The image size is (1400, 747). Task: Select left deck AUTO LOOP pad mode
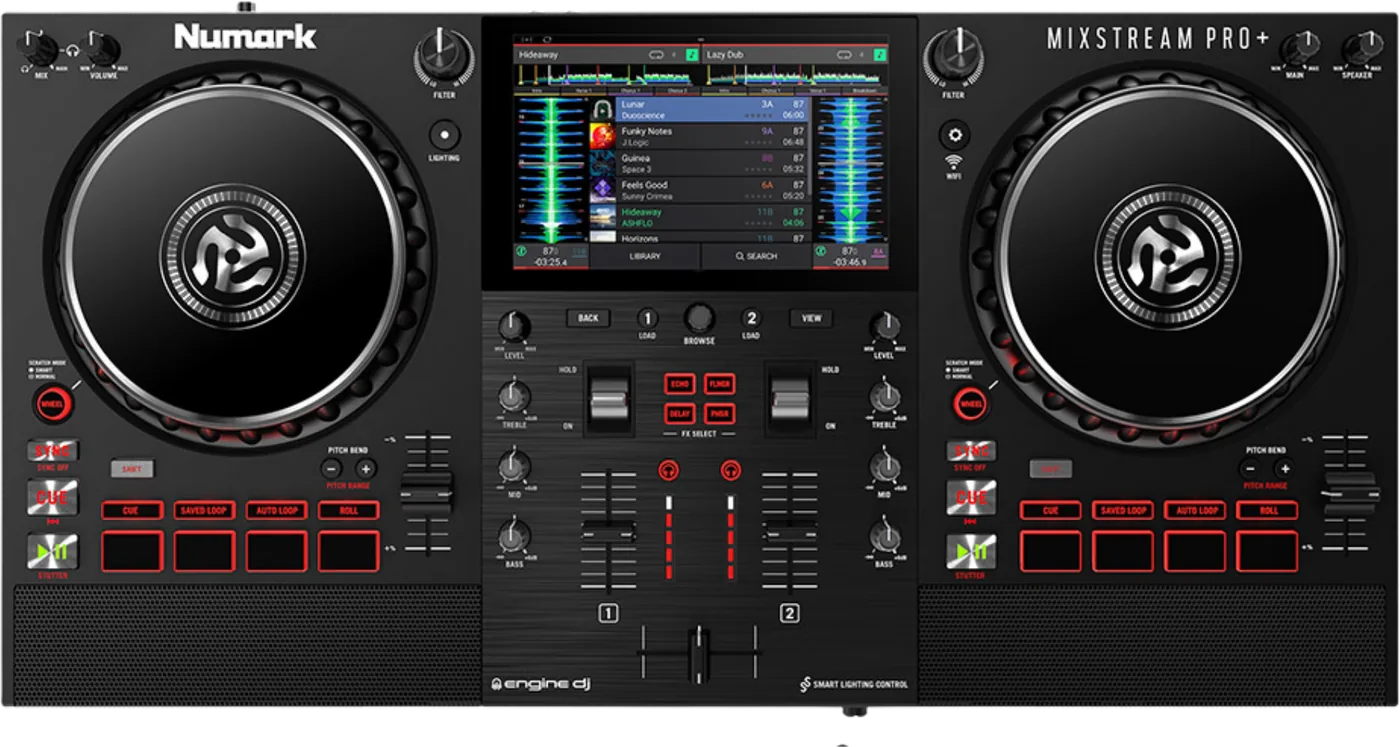pyautogui.click(x=276, y=511)
